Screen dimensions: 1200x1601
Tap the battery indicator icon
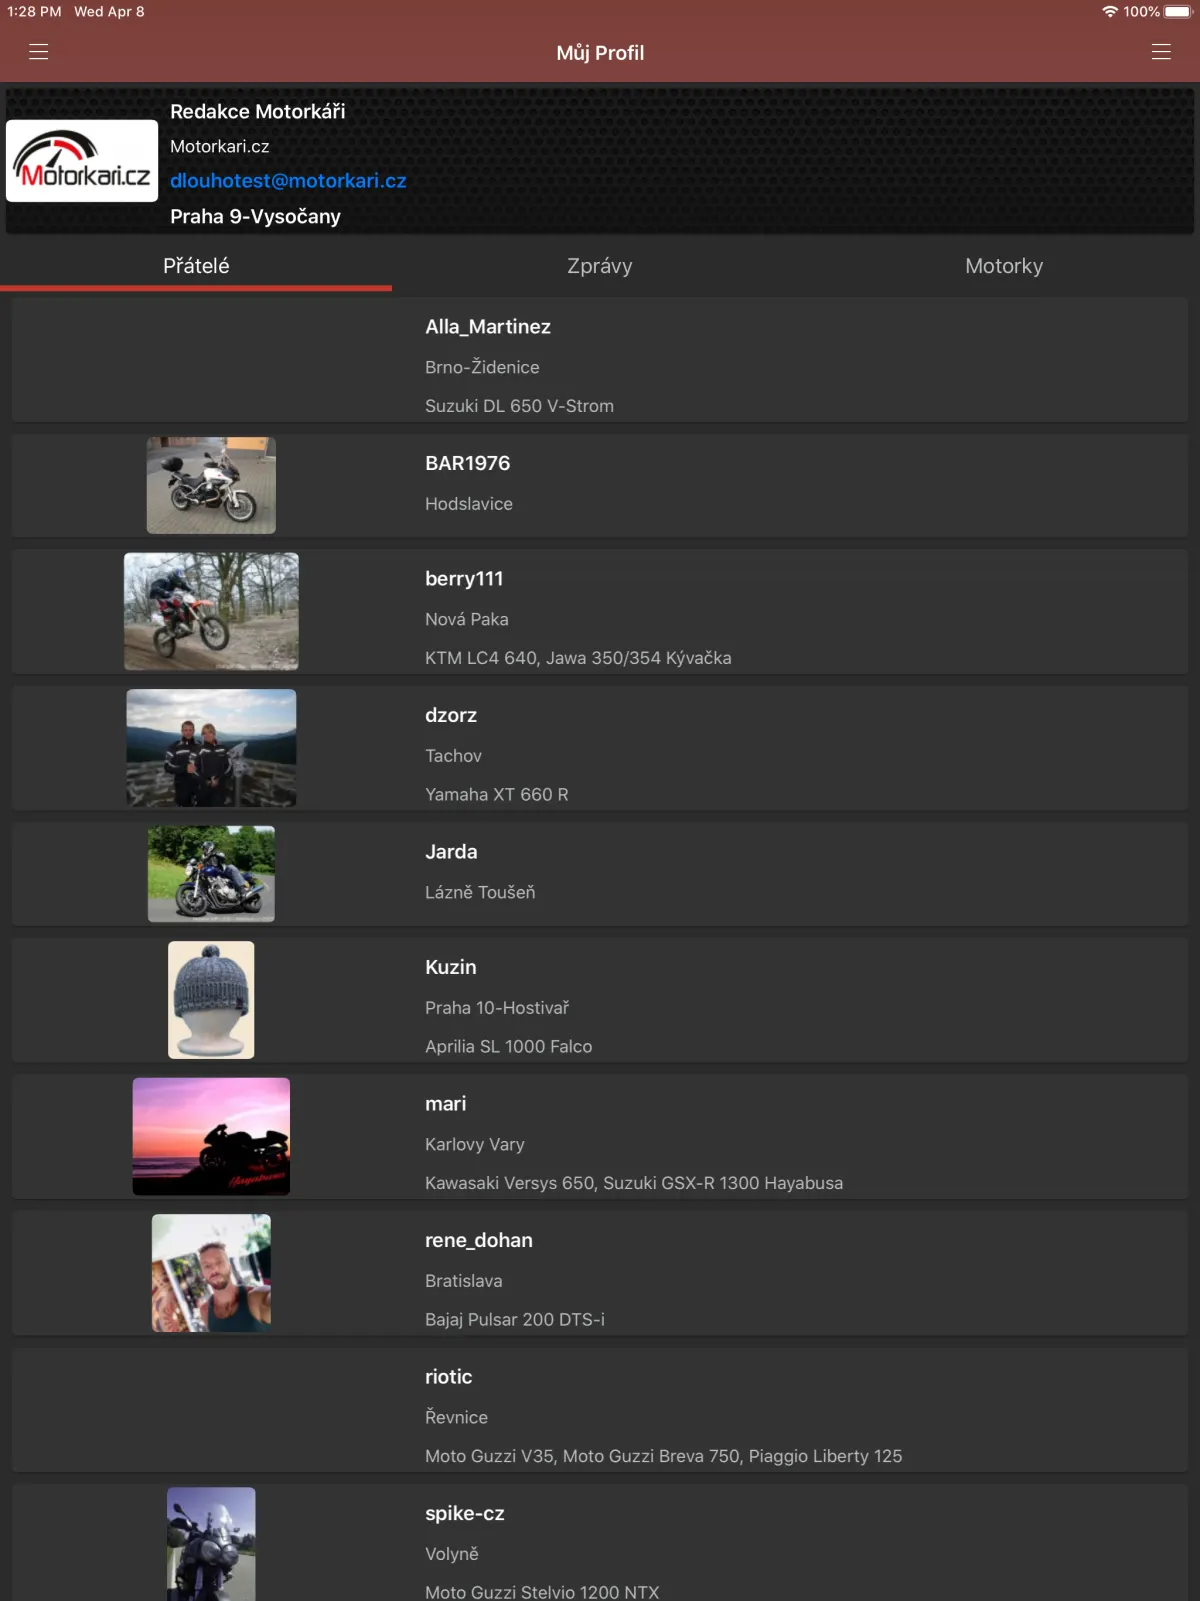(x=1178, y=12)
